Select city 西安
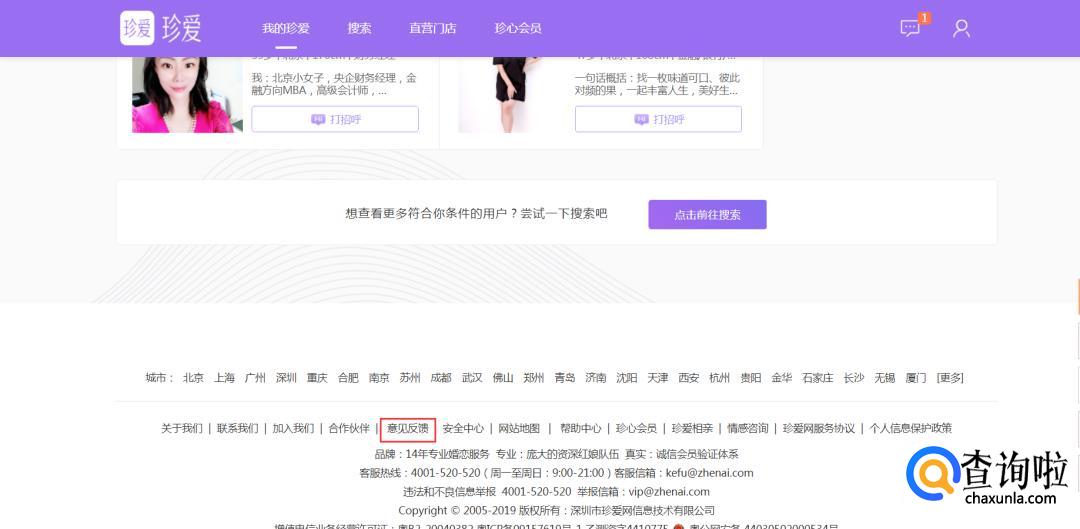 pyautogui.click(x=689, y=378)
